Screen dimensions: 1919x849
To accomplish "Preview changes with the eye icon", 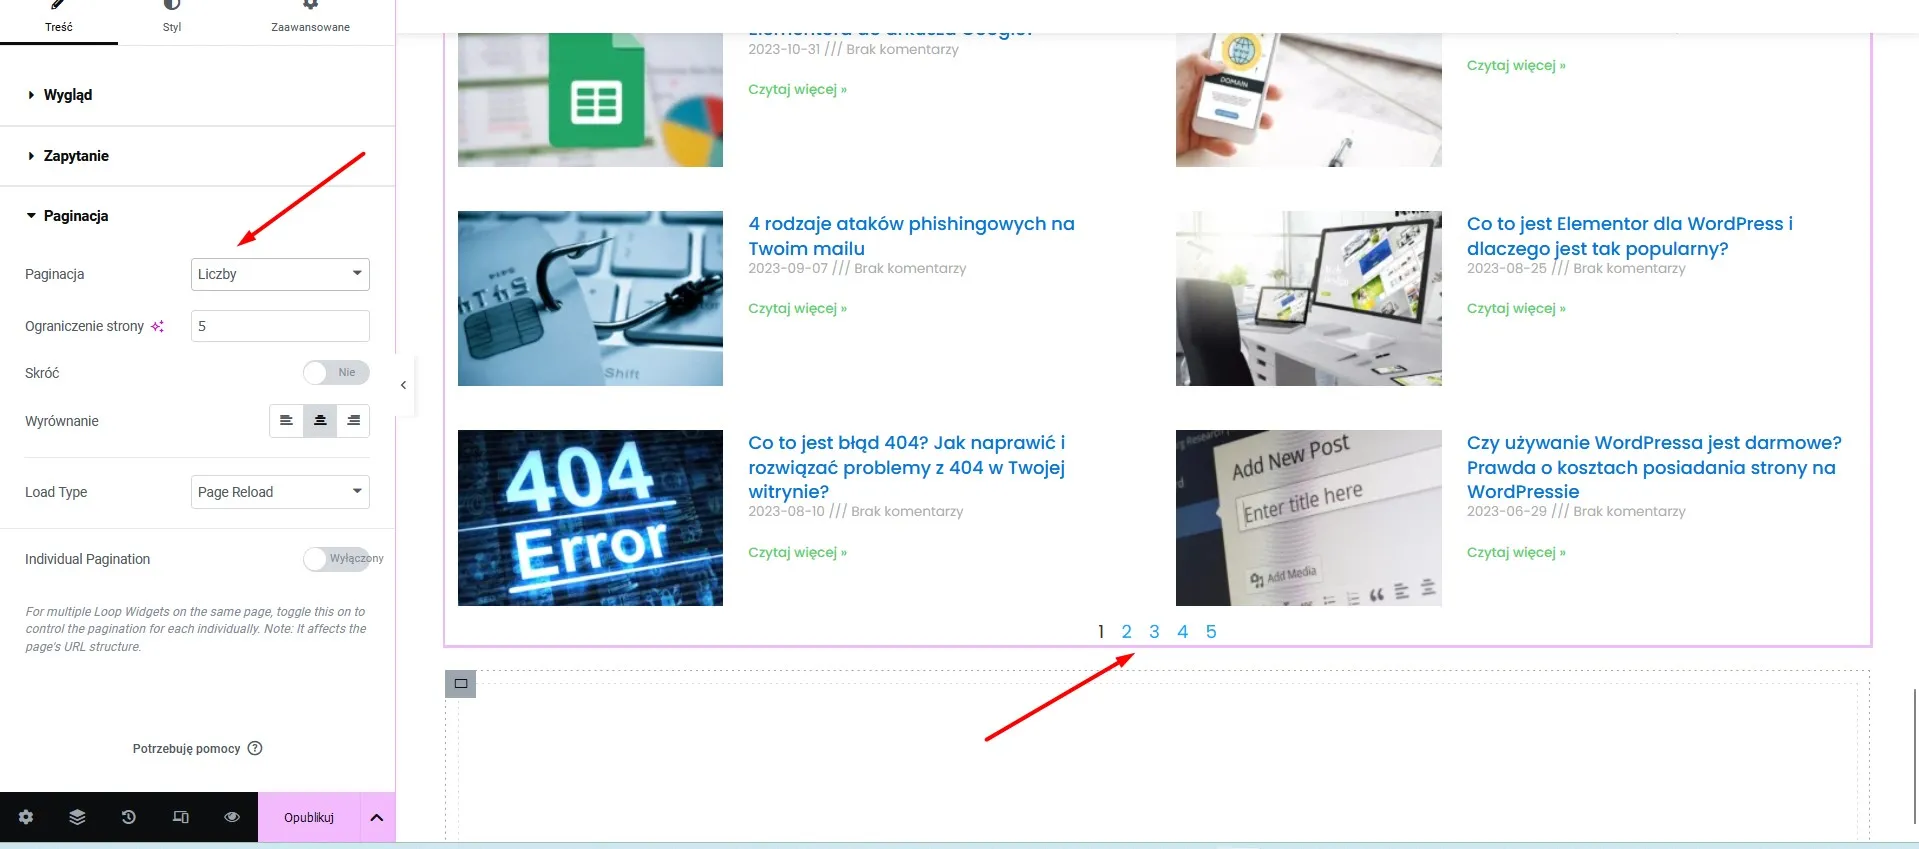I will pos(232,817).
